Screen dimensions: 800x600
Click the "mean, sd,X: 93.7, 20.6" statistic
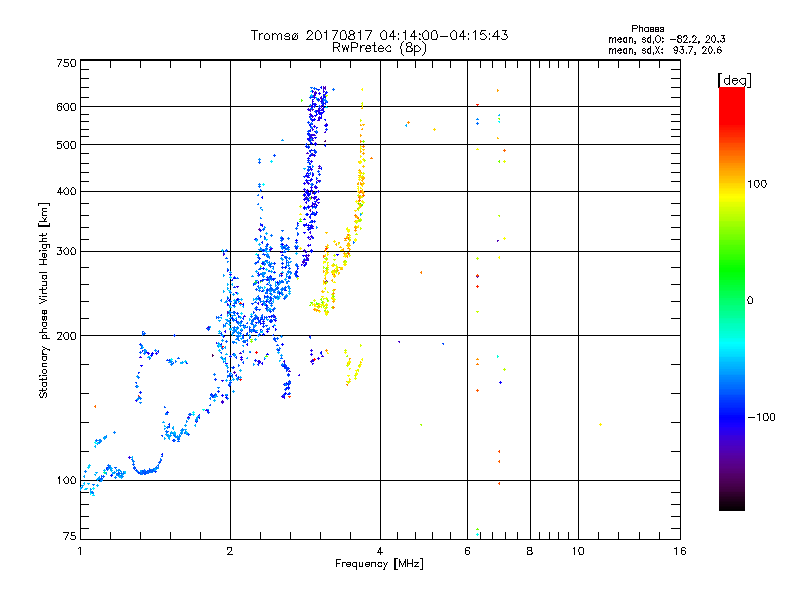[x=665, y=50]
